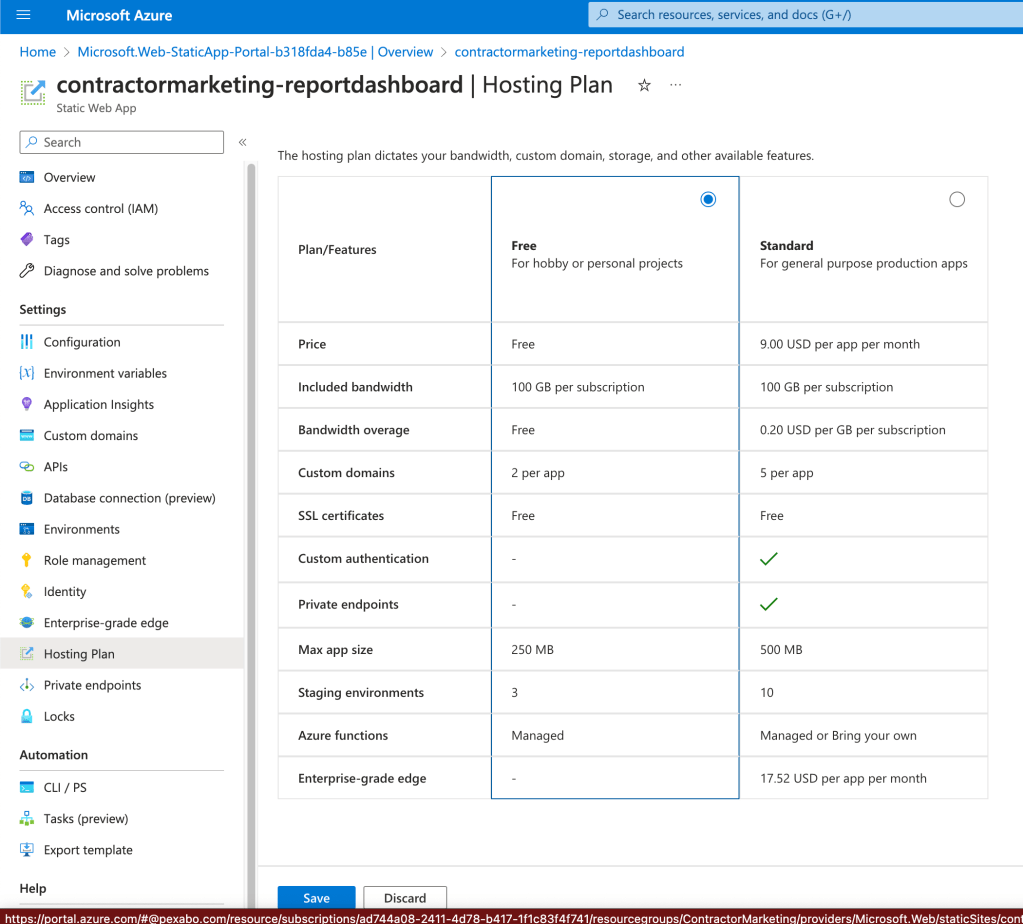
Task: Click the 'Staging environments' row label
Action: 361,692
